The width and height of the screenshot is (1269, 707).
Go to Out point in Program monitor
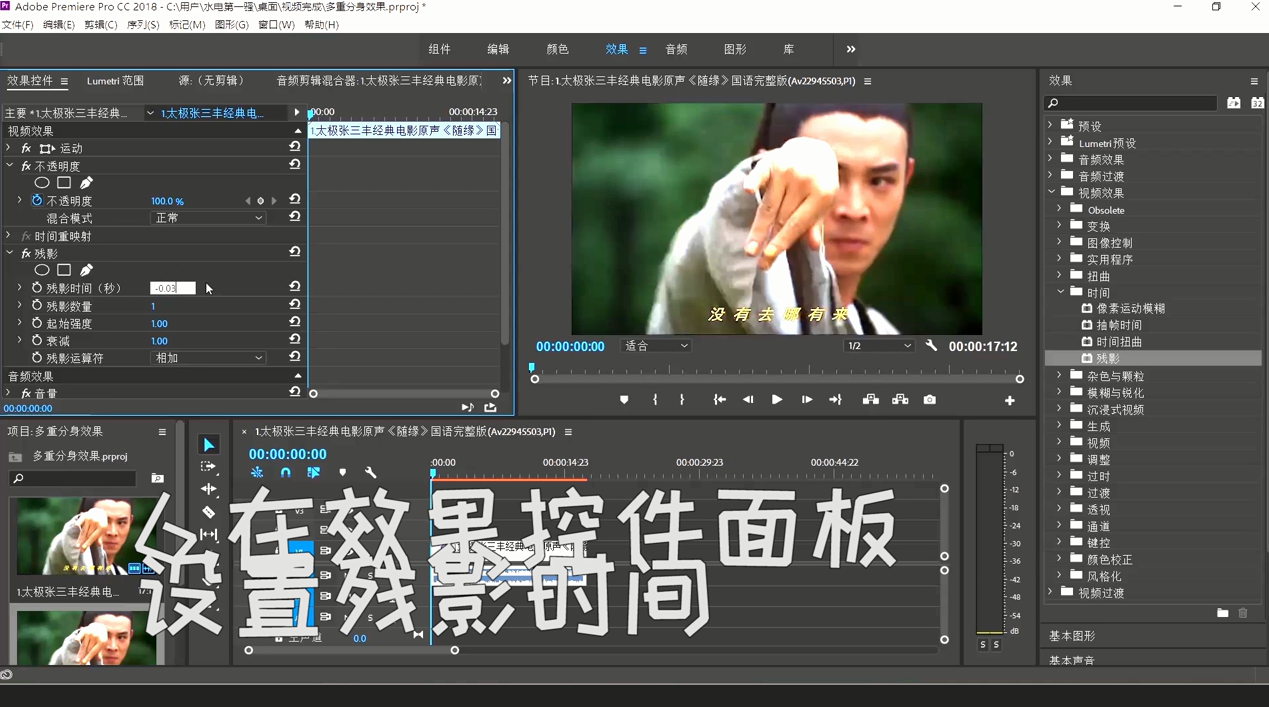pos(835,400)
